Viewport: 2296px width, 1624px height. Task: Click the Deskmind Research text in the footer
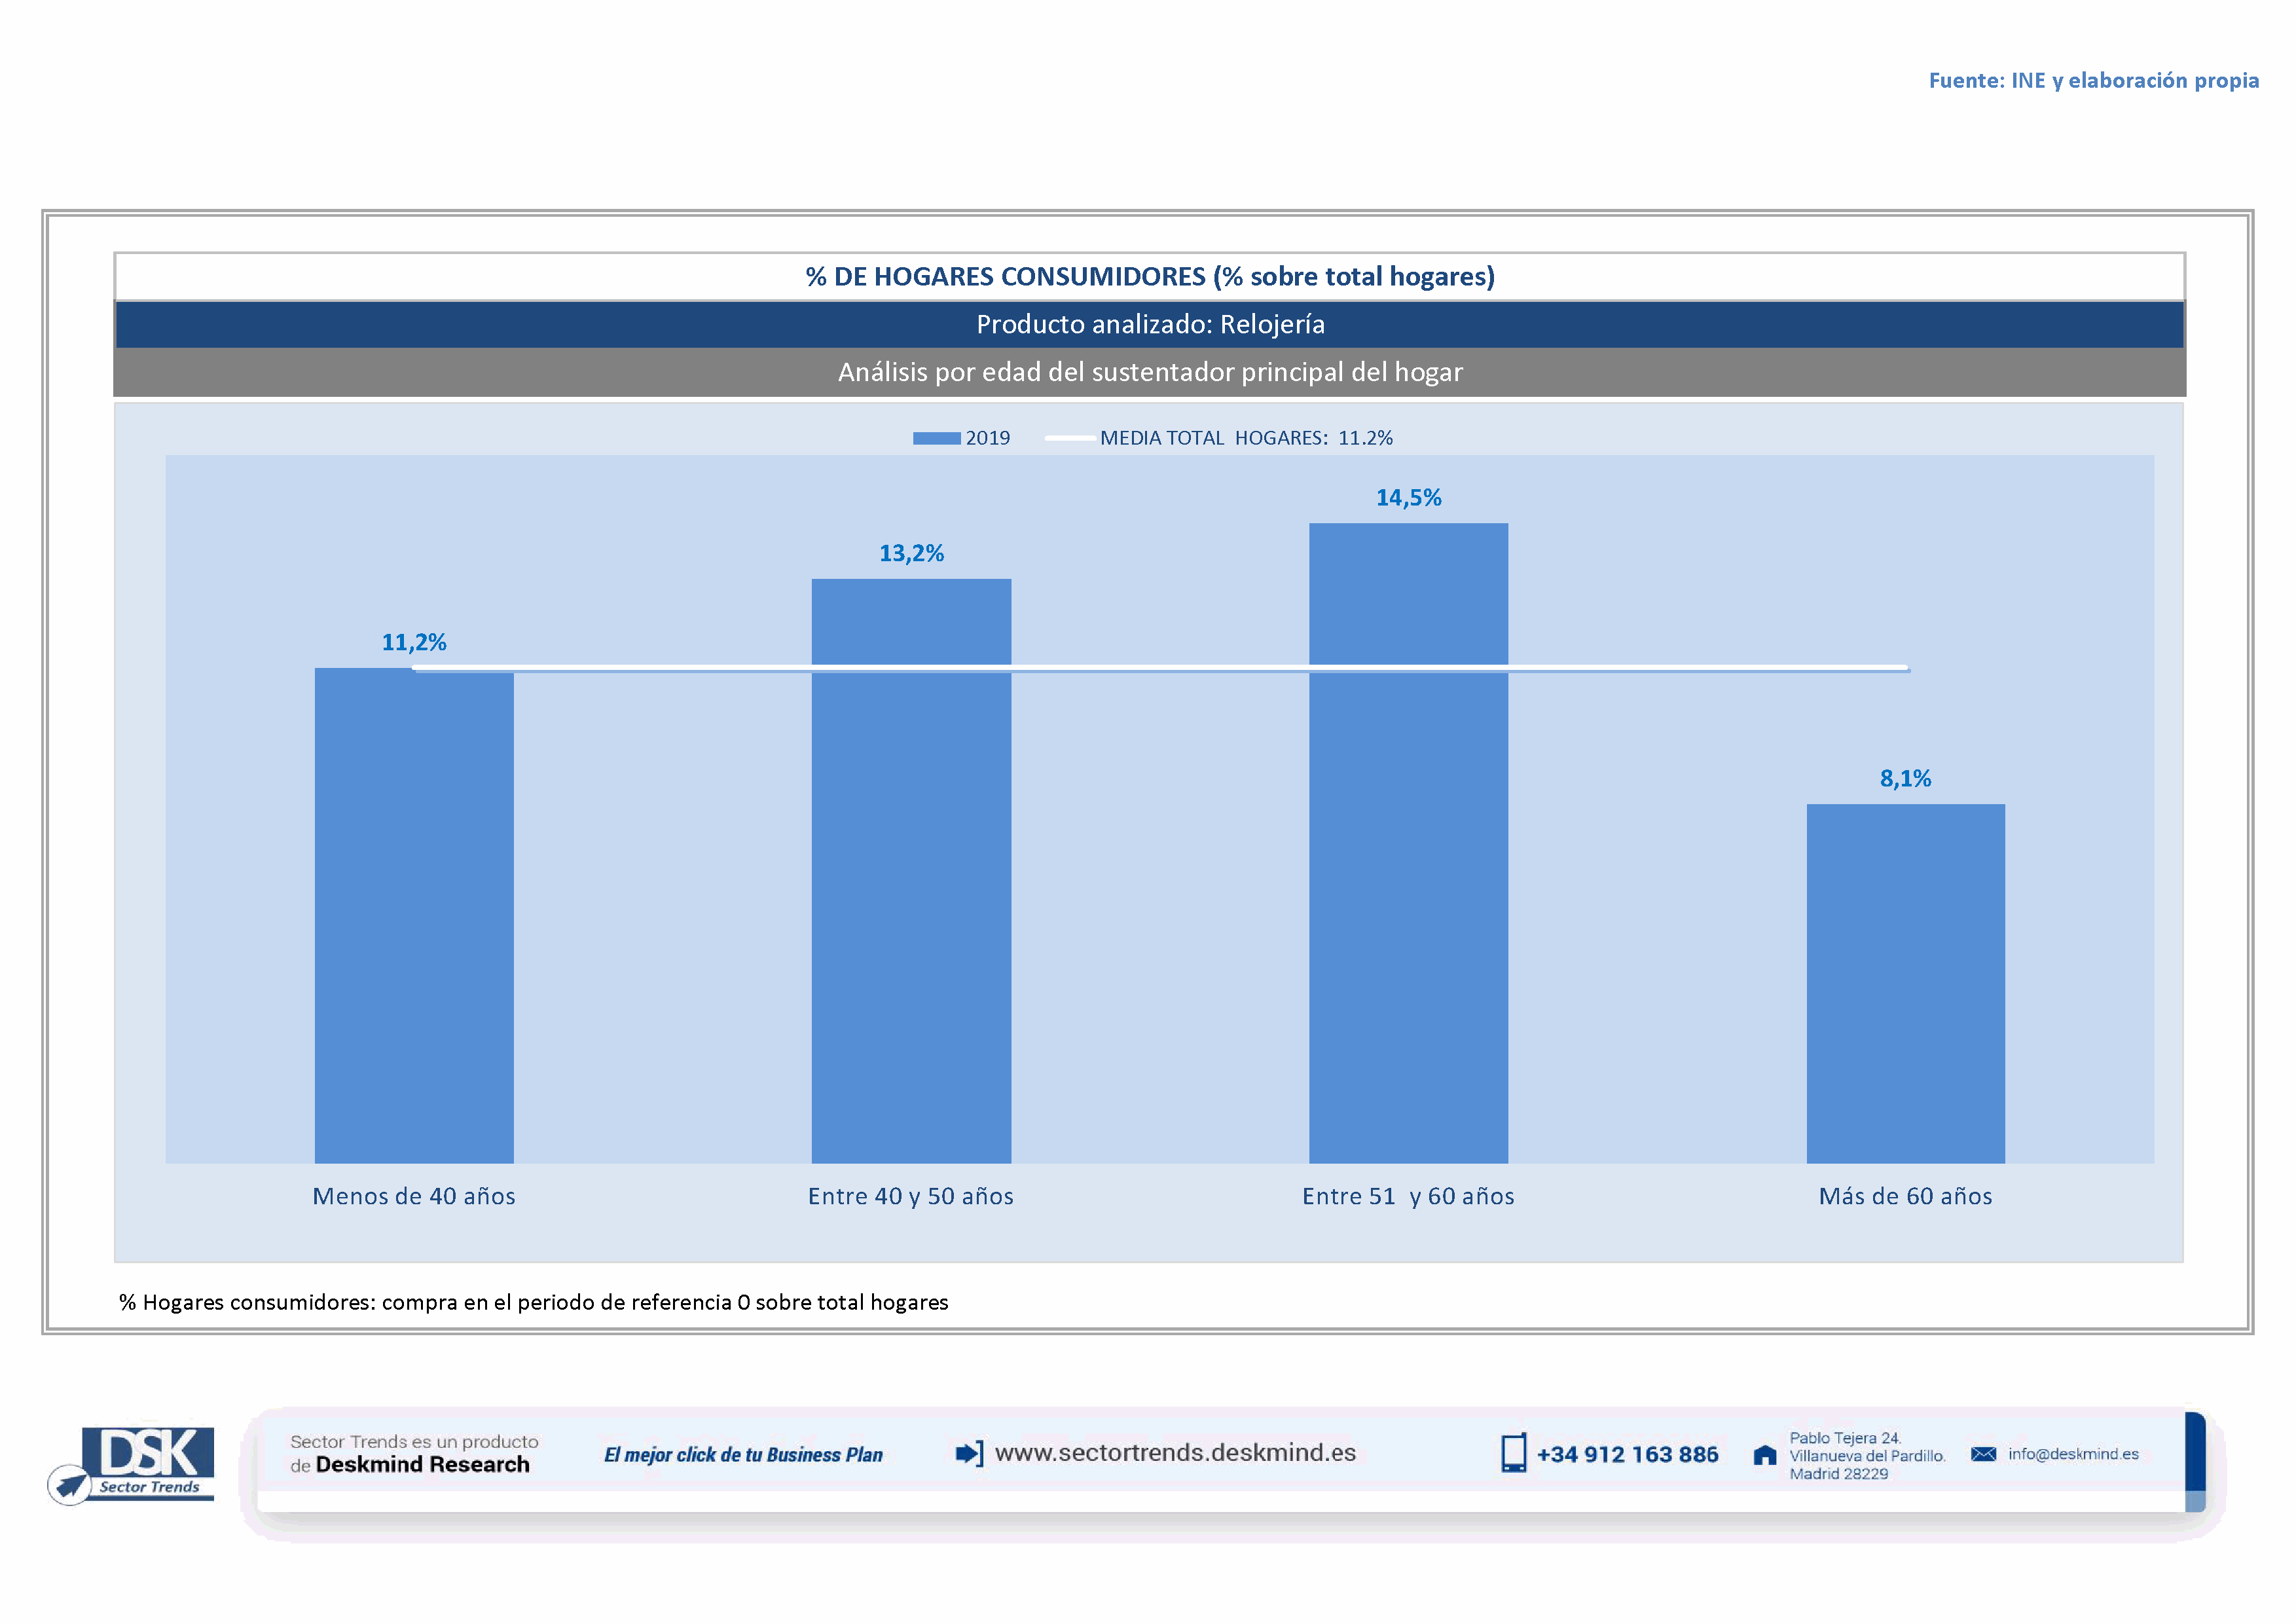pyautogui.click(x=422, y=1465)
